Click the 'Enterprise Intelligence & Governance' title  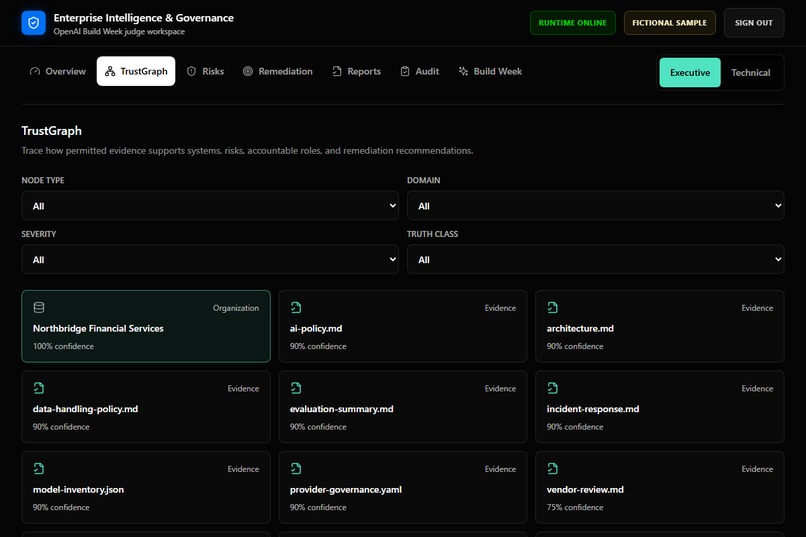tap(143, 17)
